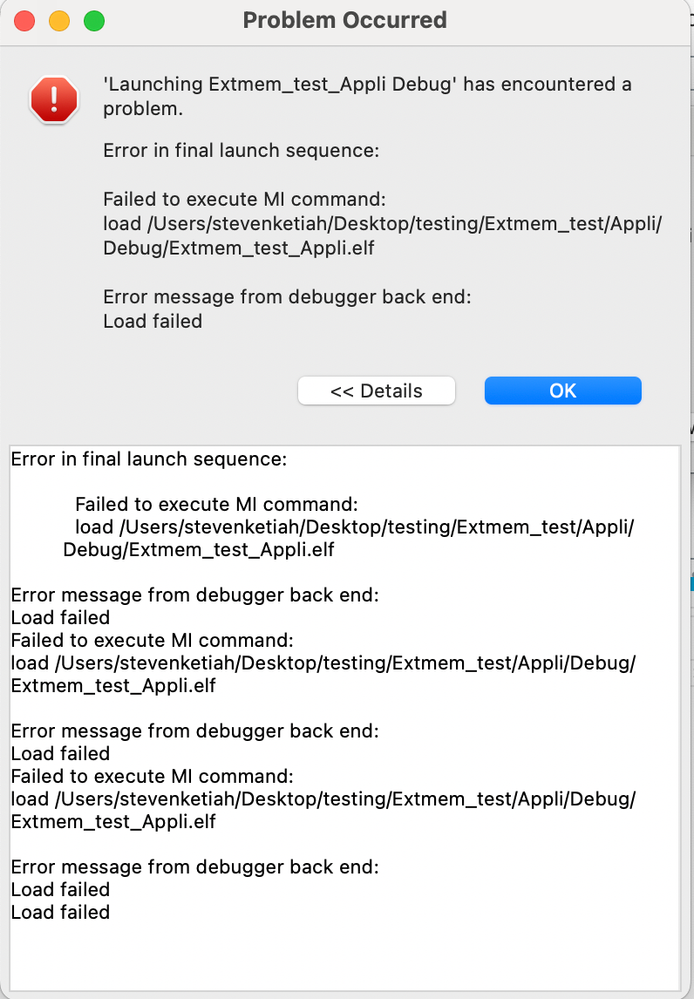The image size is (694, 999).
Task: Select the blue highlighted OK button icon area
Action: click(562, 390)
